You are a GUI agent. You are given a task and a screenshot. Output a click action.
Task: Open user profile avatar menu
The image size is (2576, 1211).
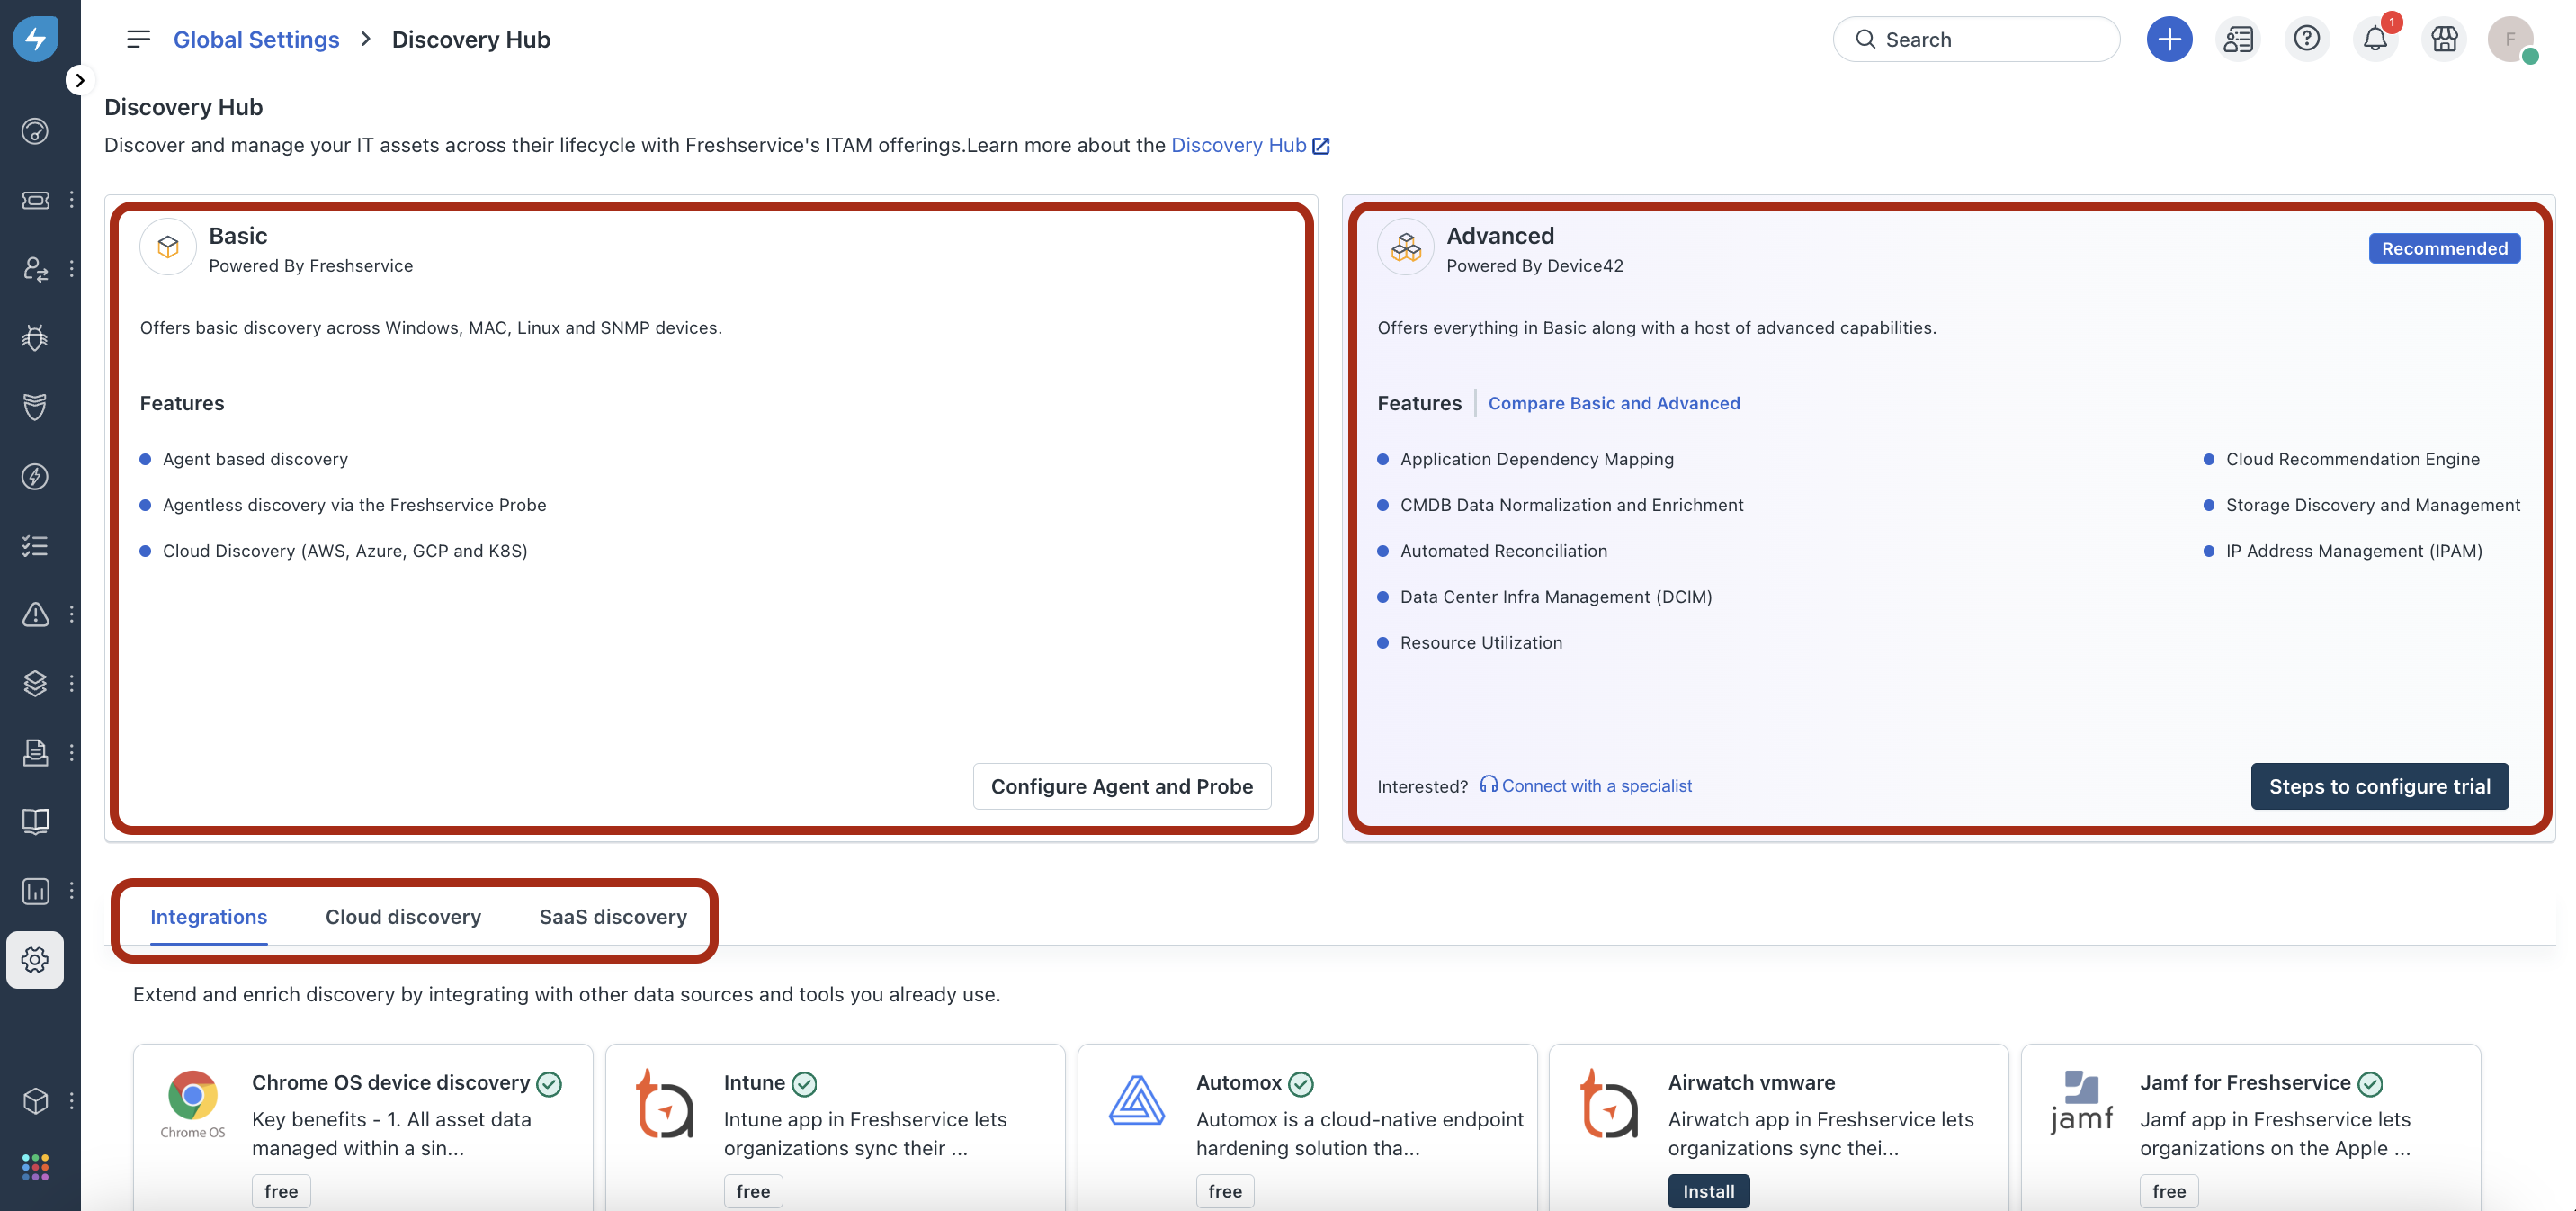(x=2510, y=39)
